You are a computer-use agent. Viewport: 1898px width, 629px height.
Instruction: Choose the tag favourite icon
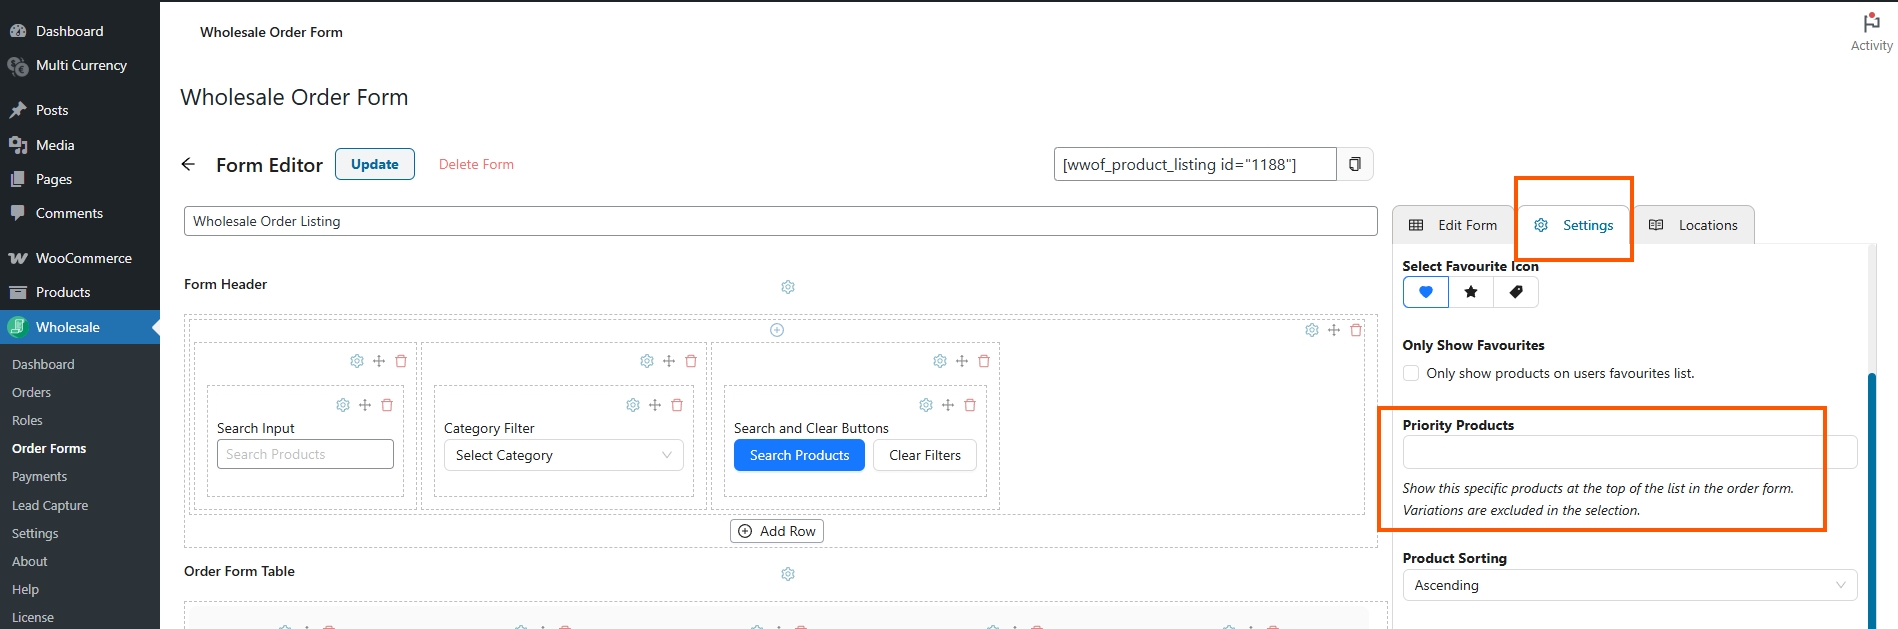point(1516,292)
